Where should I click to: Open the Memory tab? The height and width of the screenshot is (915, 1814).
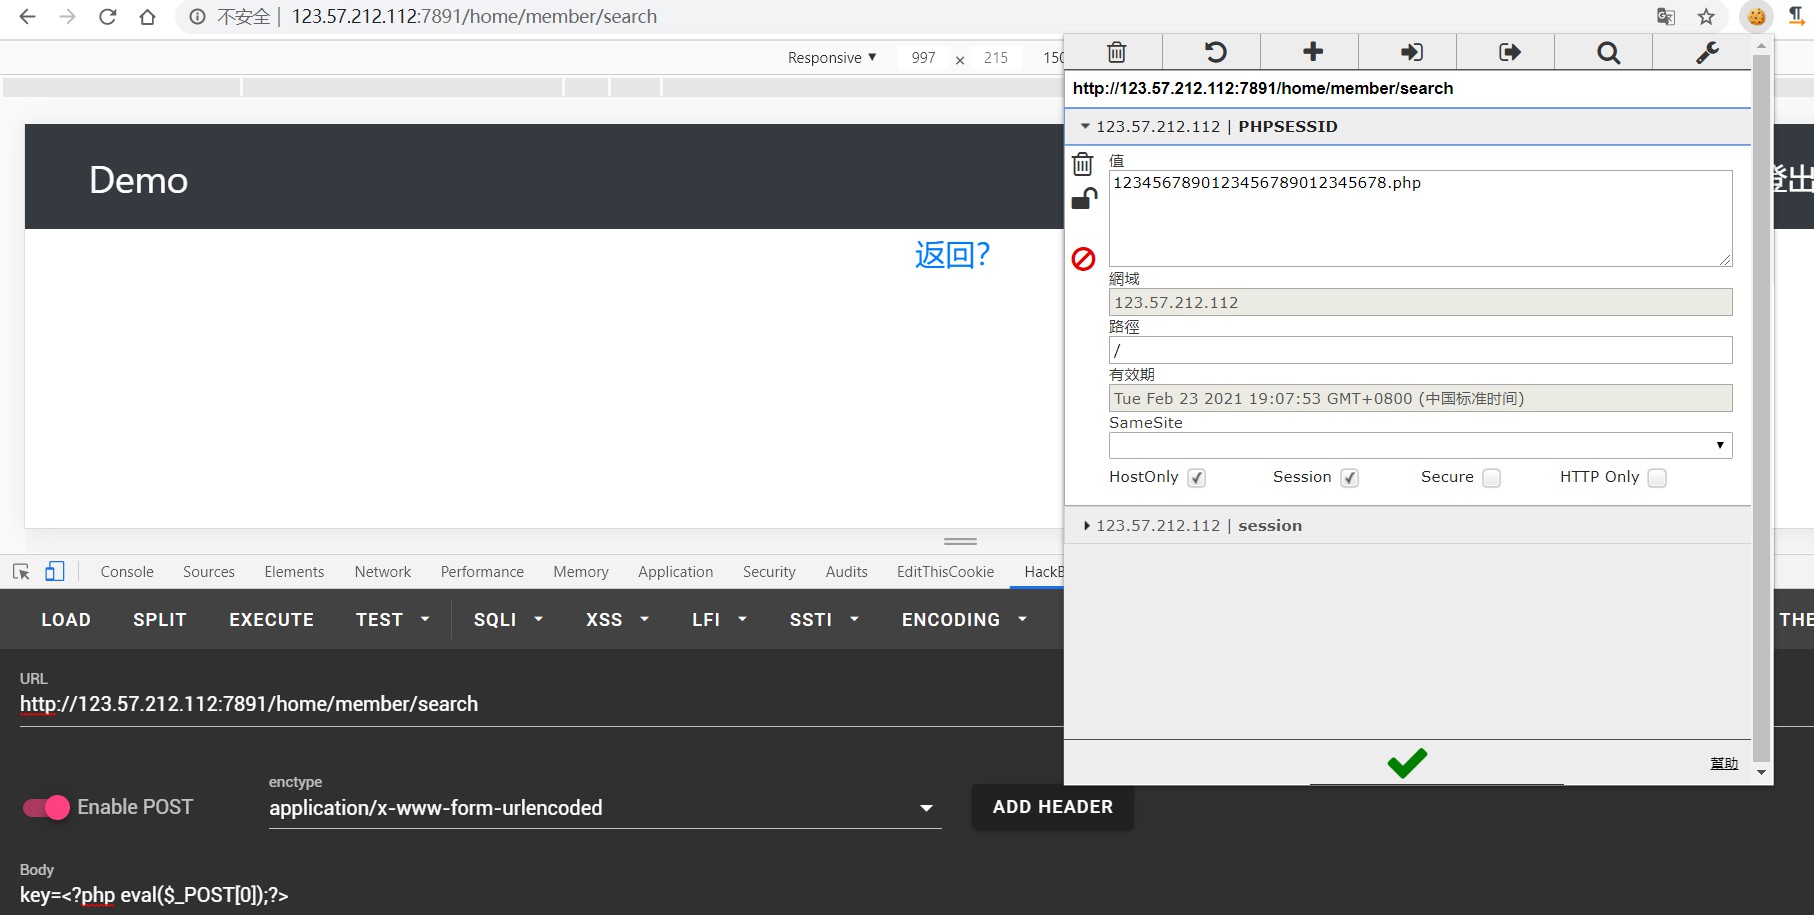[x=581, y=572]
